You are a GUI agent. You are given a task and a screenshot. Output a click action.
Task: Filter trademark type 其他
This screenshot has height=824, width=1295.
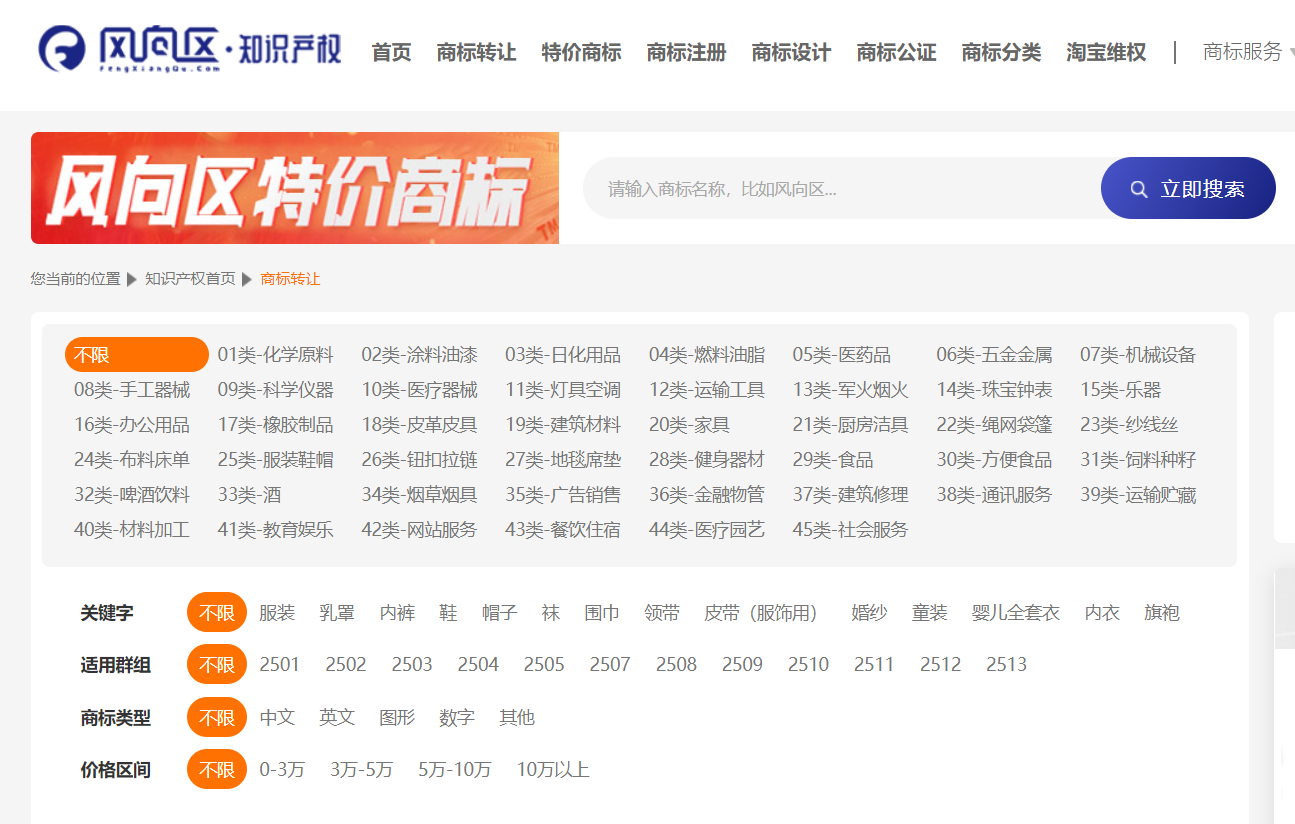[517, 718]
